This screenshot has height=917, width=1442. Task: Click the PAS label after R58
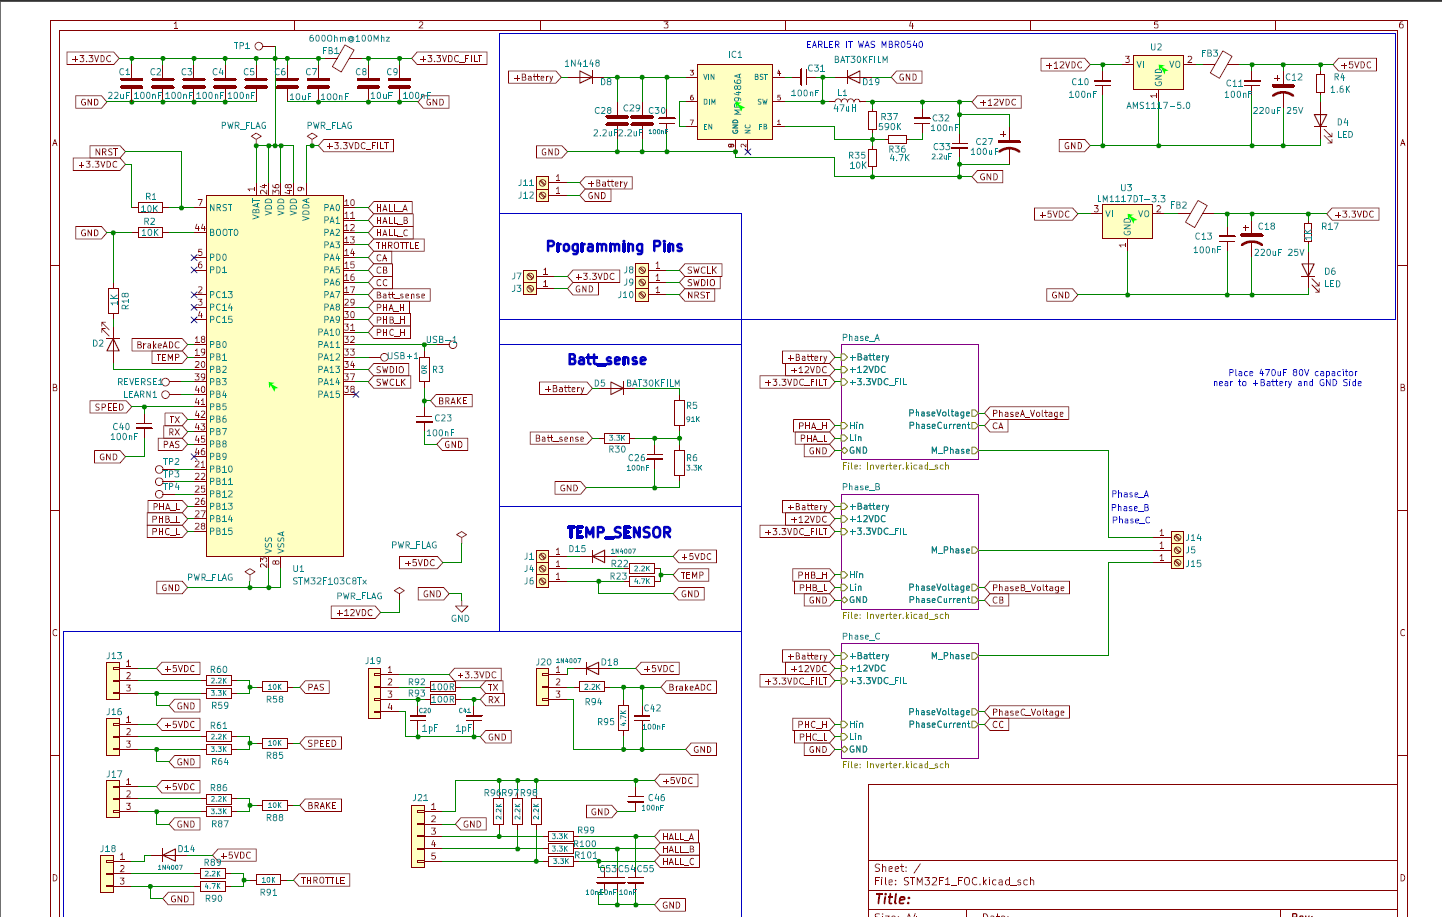click(x=315, y=687)
